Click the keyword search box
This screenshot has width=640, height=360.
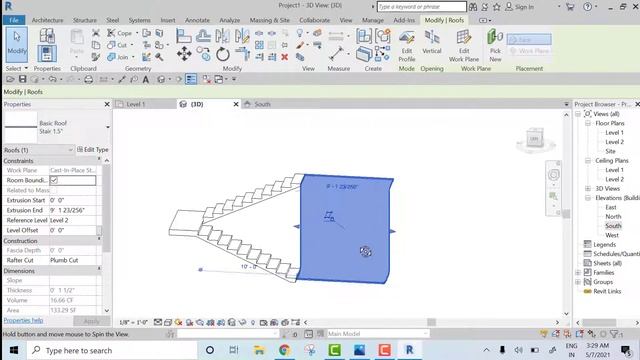coord(421,7)
